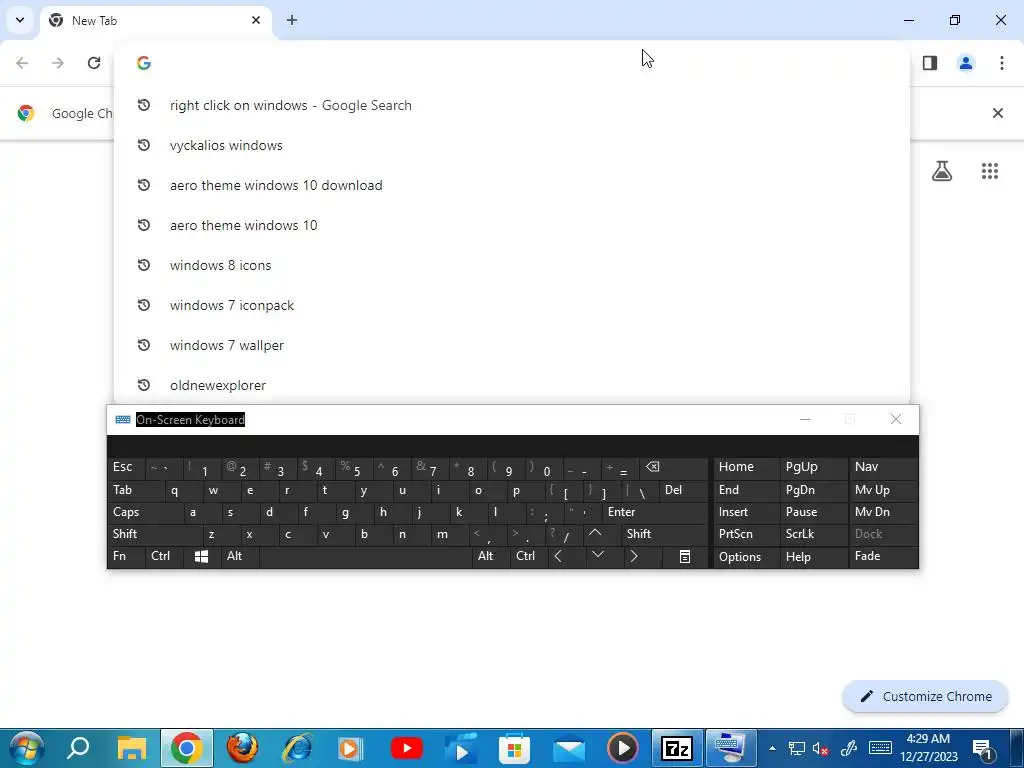
Task: Open 7-Zip from the taskbar
Action: point(677,748)
